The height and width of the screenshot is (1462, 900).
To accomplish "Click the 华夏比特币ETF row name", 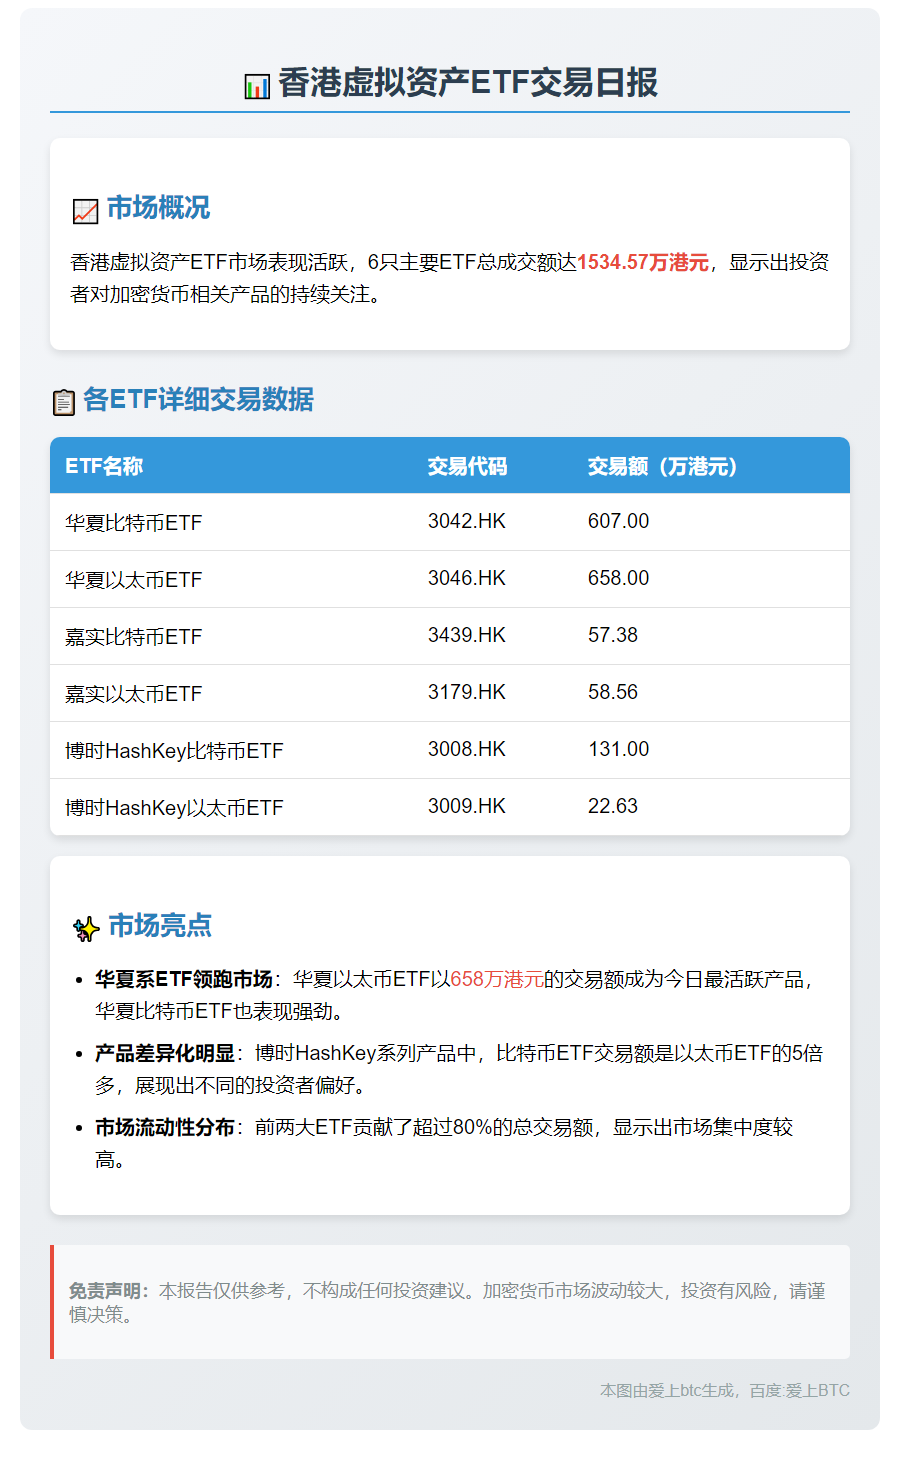I will click(134, 523).
